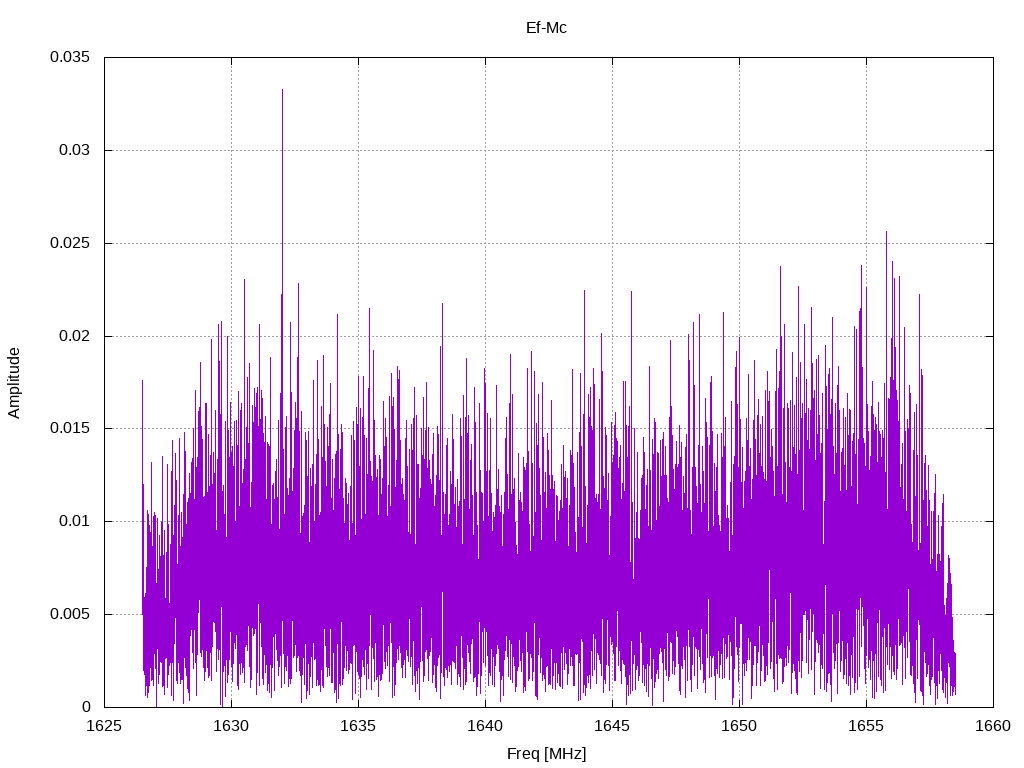Click the x-axis tick label 1635

click(x=359, y=726)
